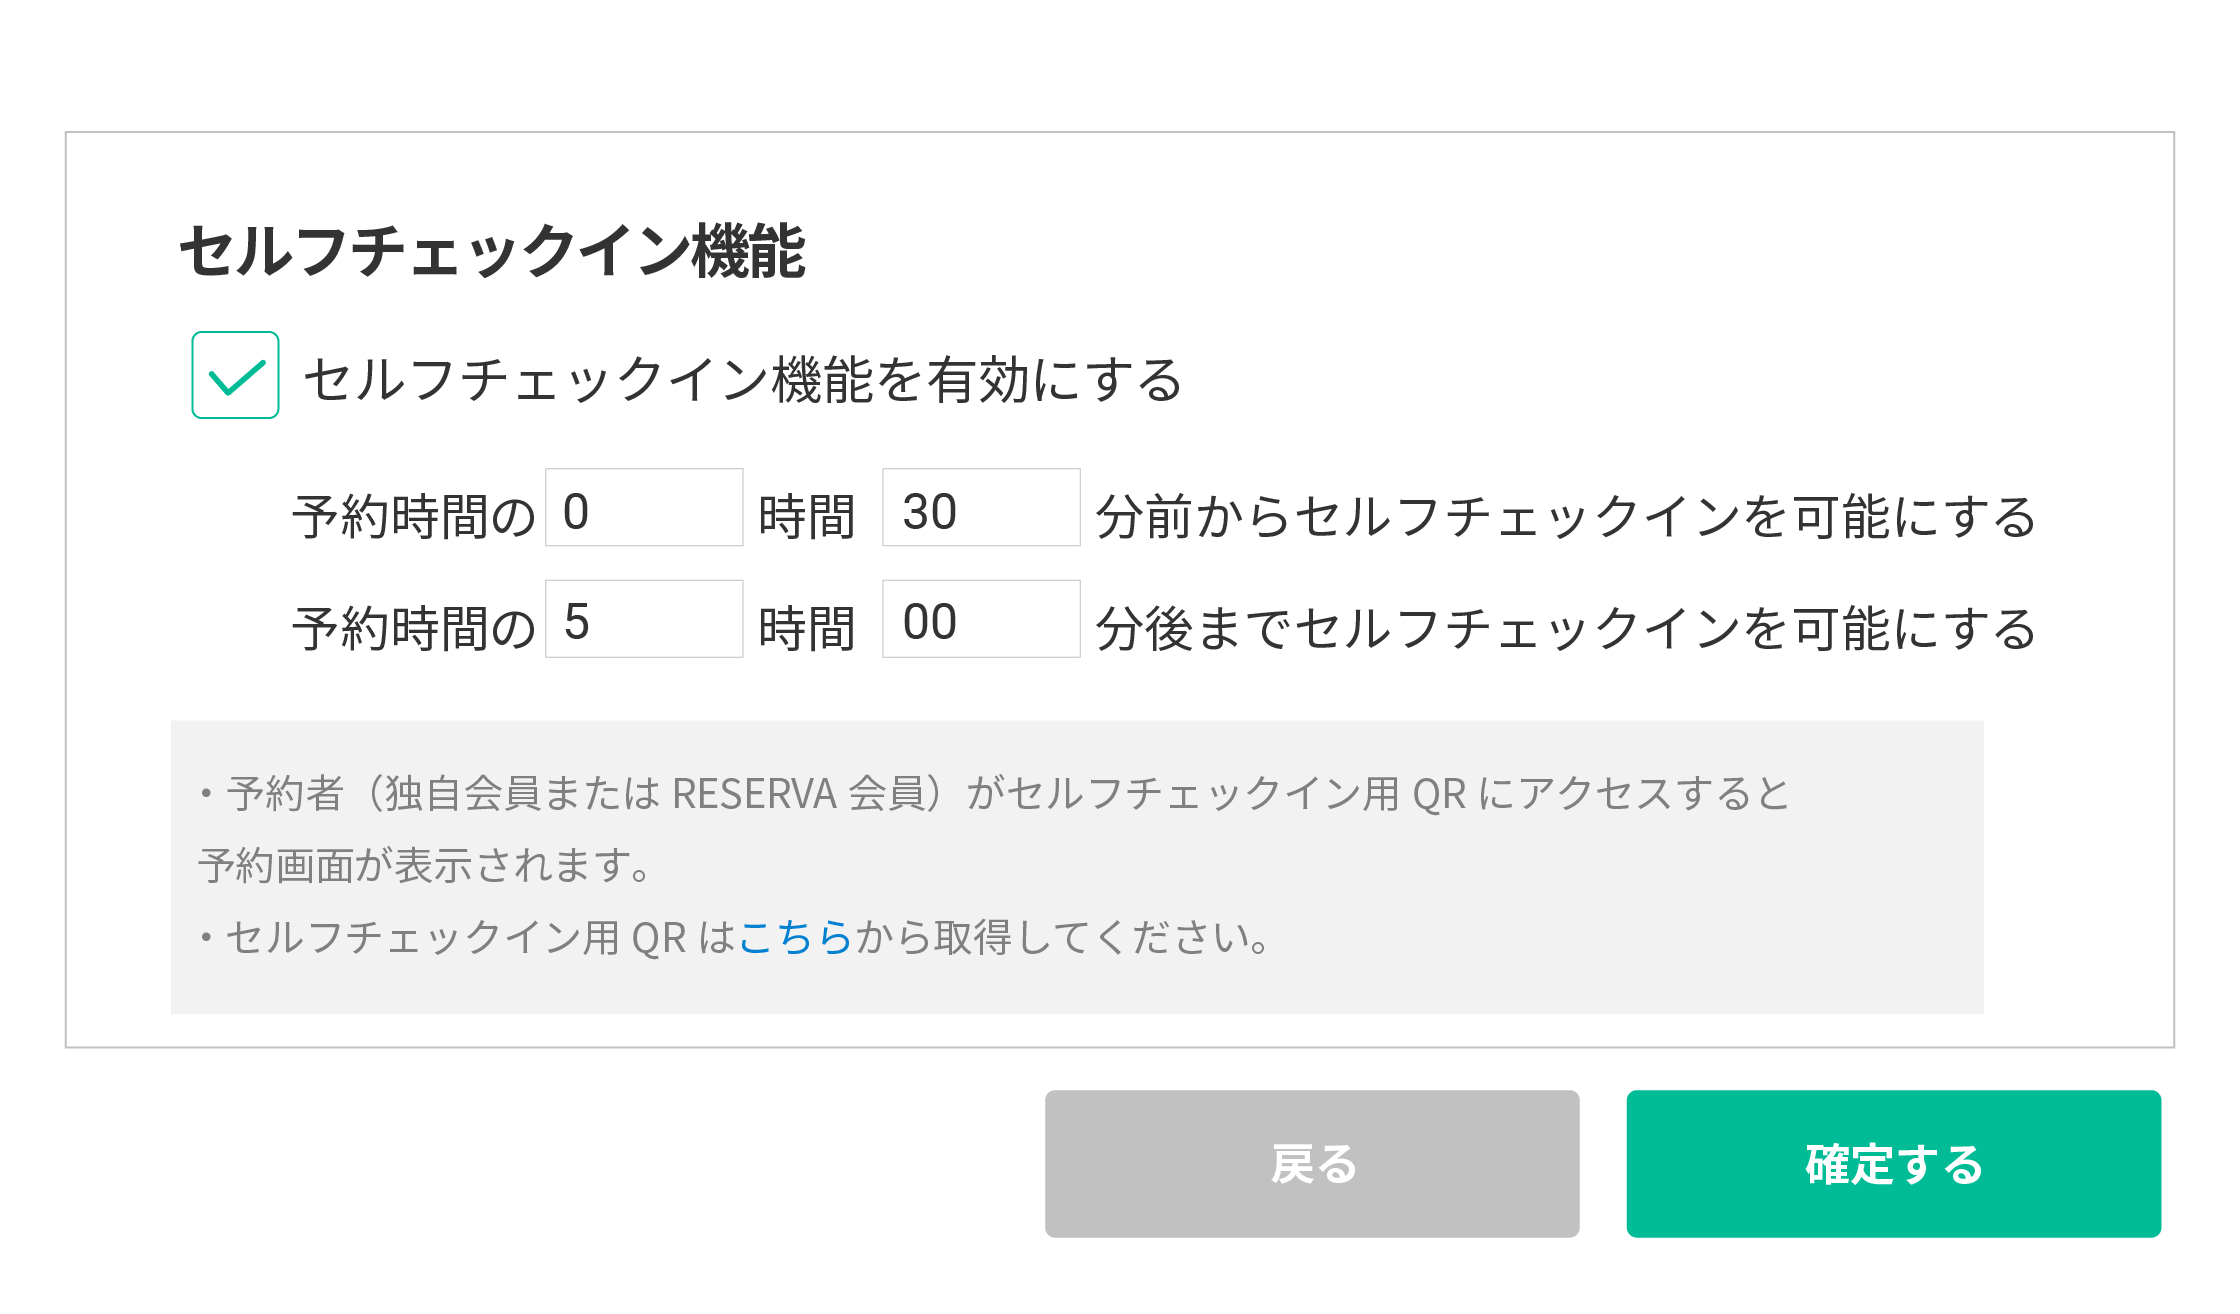The image size is (2240, 1314).
Task: Select the hours-after field showing 5
Action: pos(643,619)
